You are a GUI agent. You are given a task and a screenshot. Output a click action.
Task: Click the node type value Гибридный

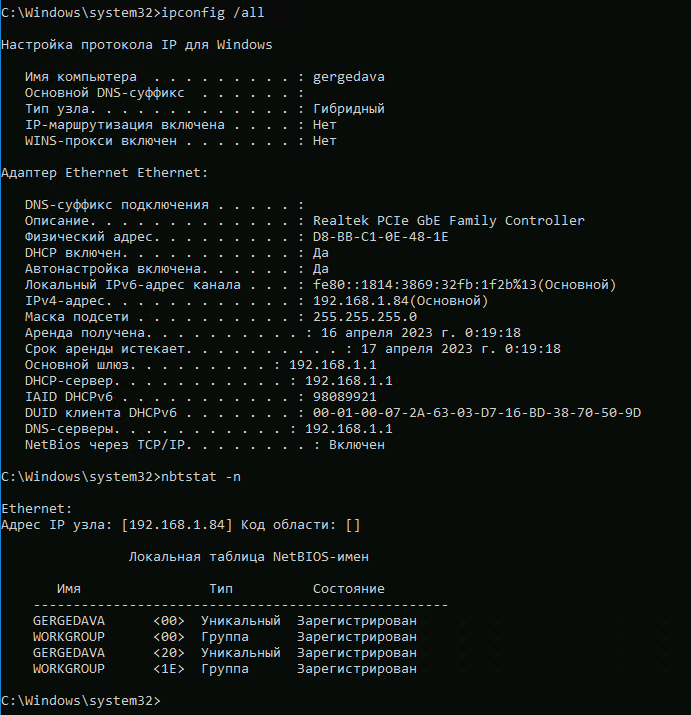click(x=348, y=109)
